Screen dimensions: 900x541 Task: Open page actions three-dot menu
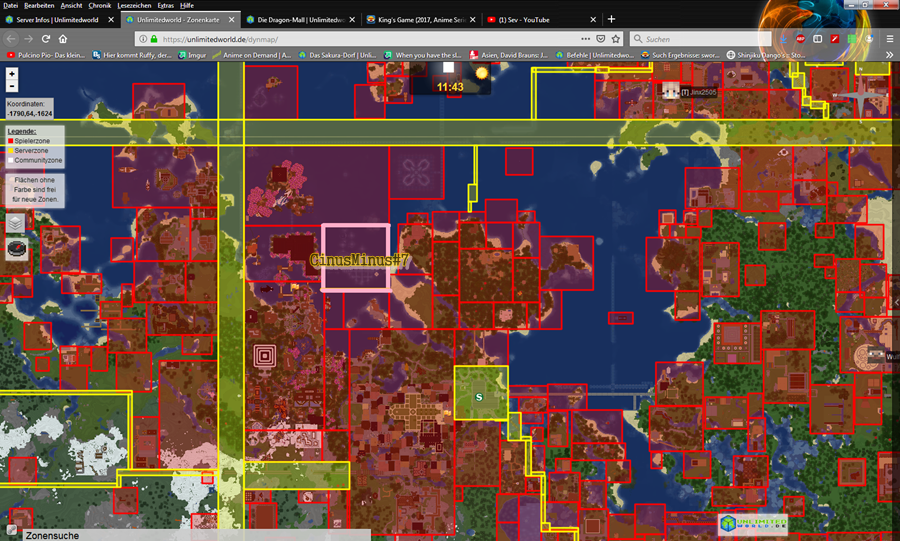(585, 39)
